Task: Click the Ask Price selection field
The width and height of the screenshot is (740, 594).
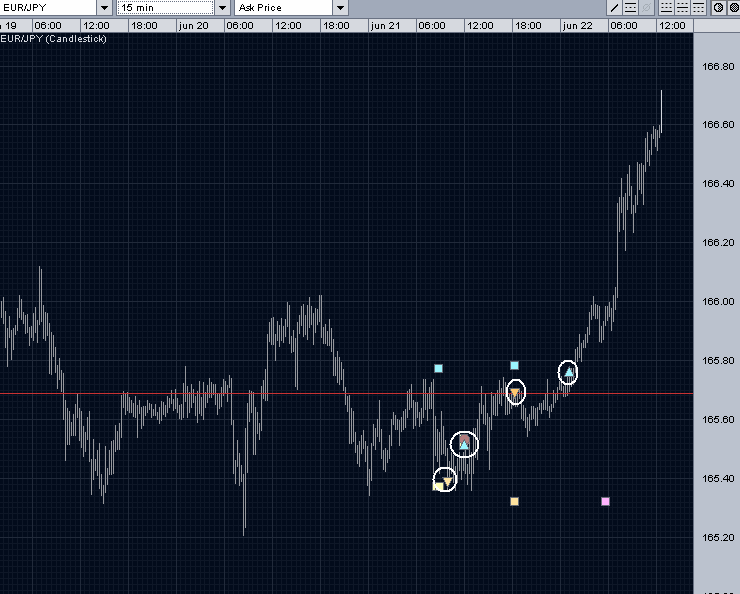Action: click(284, 8)
